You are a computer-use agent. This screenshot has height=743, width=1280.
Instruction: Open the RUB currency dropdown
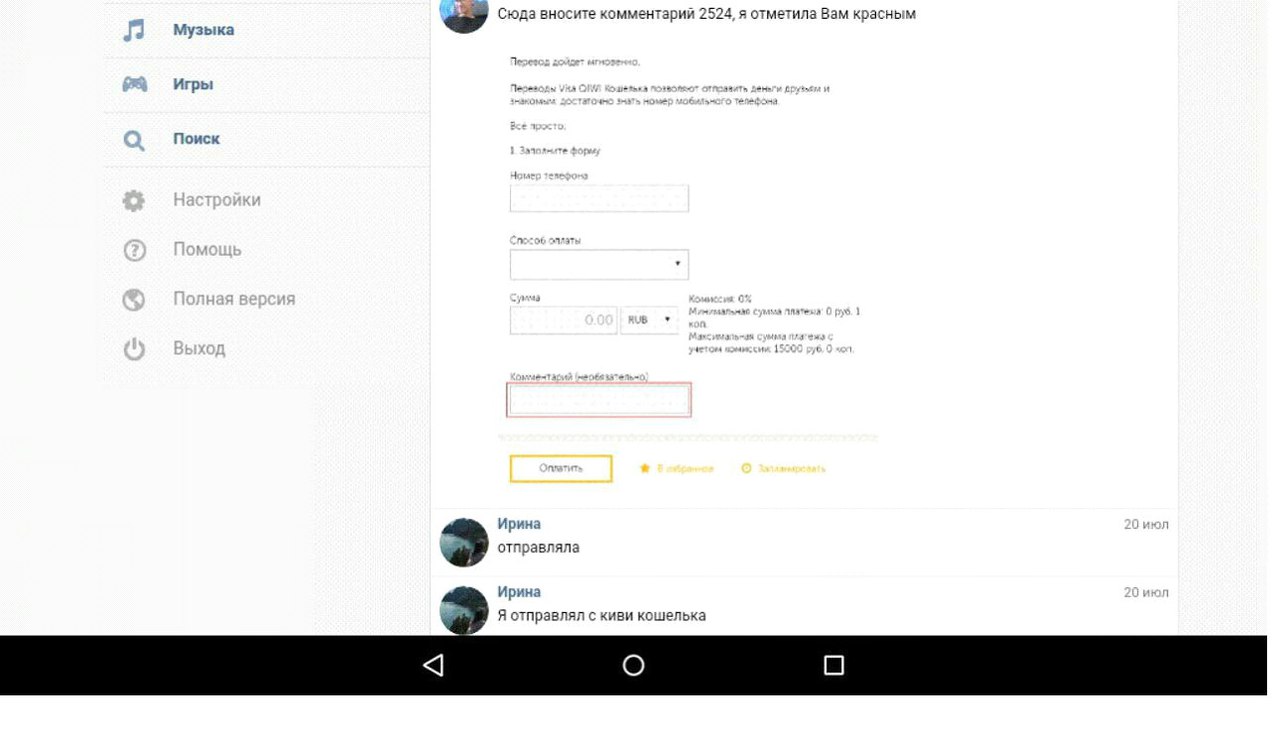(x=649, y=320)
